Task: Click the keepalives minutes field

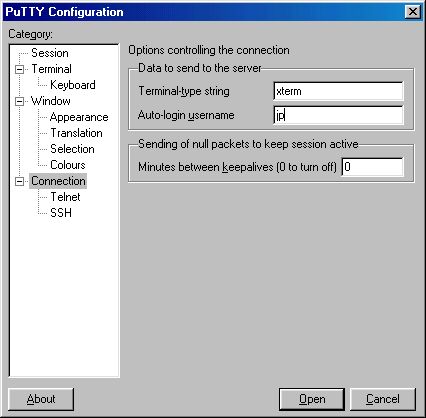Action: point(373,167)
